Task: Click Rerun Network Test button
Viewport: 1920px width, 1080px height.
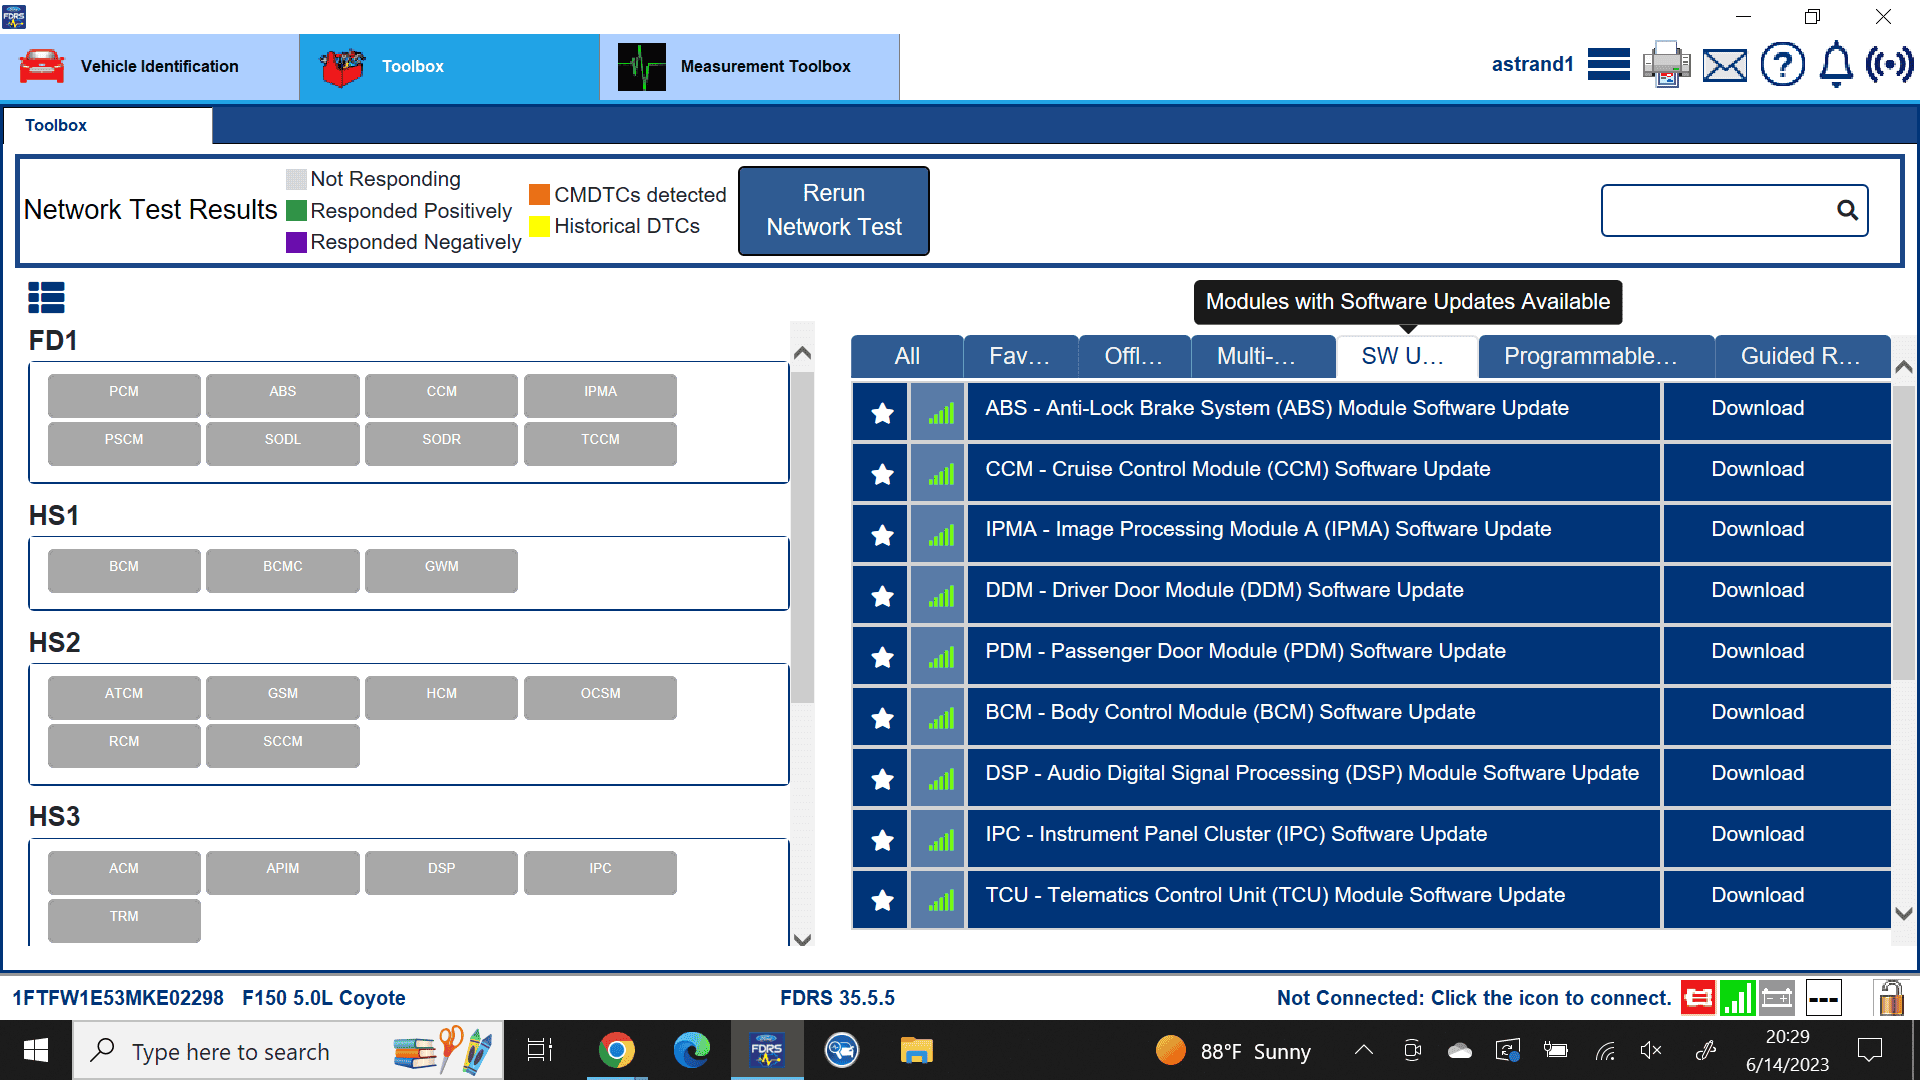Action: tap(834, 210)
